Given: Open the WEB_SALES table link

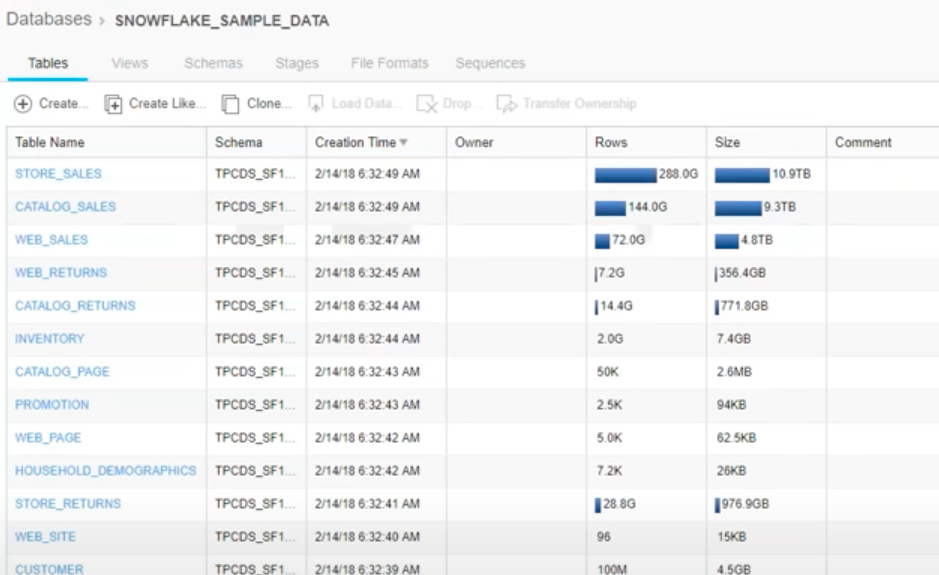Looking at the screenshot, I should coord(51,240).
